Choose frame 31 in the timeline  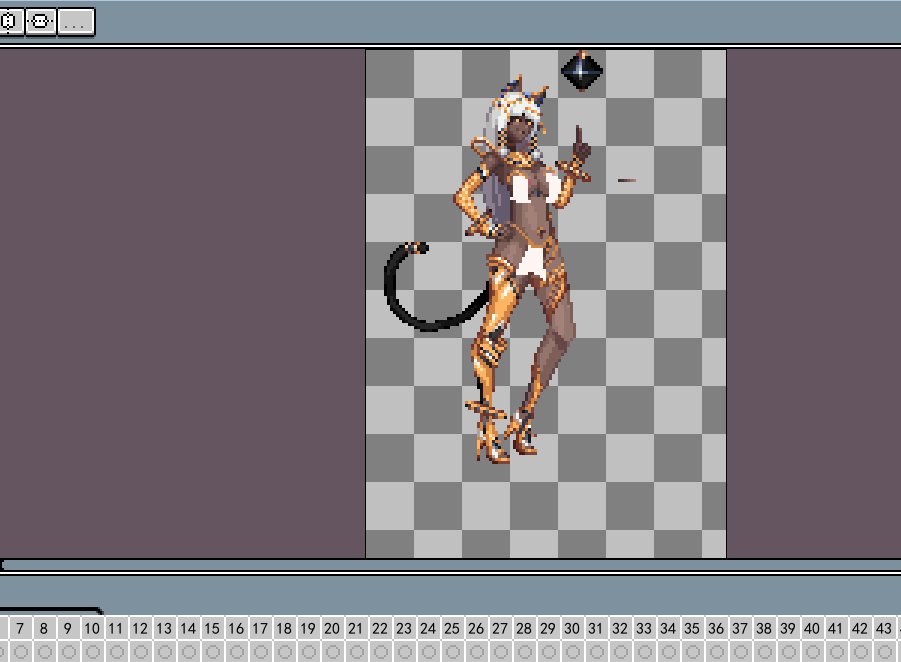coord(596,628)
